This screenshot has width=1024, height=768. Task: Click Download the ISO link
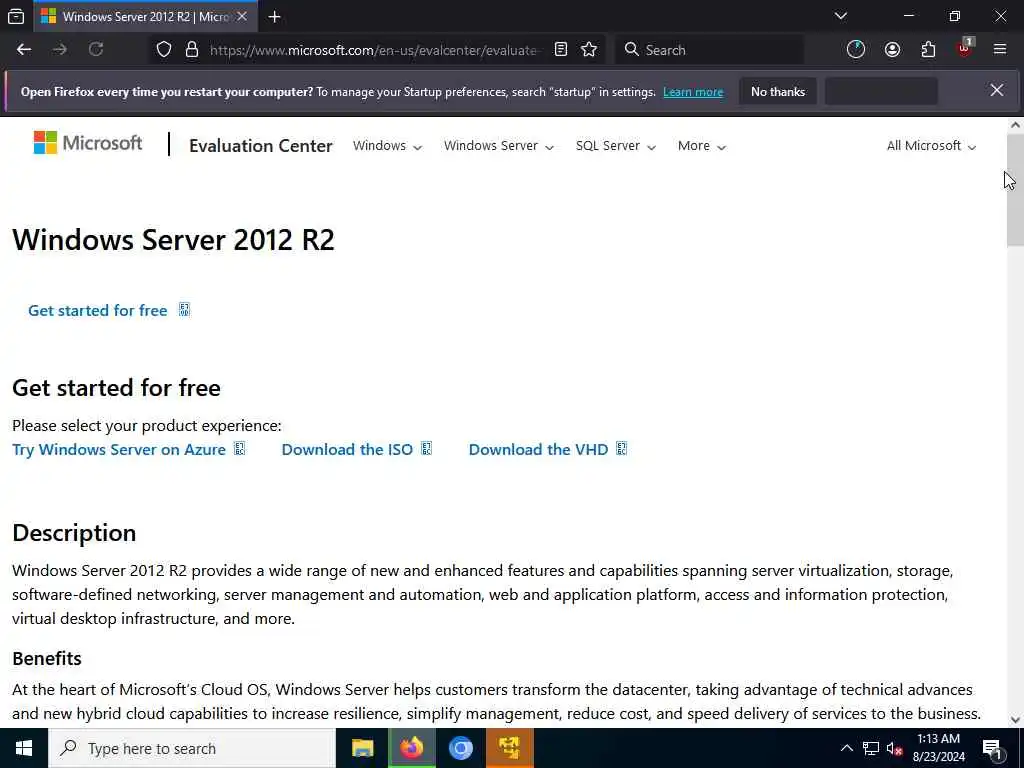[357, 449]
